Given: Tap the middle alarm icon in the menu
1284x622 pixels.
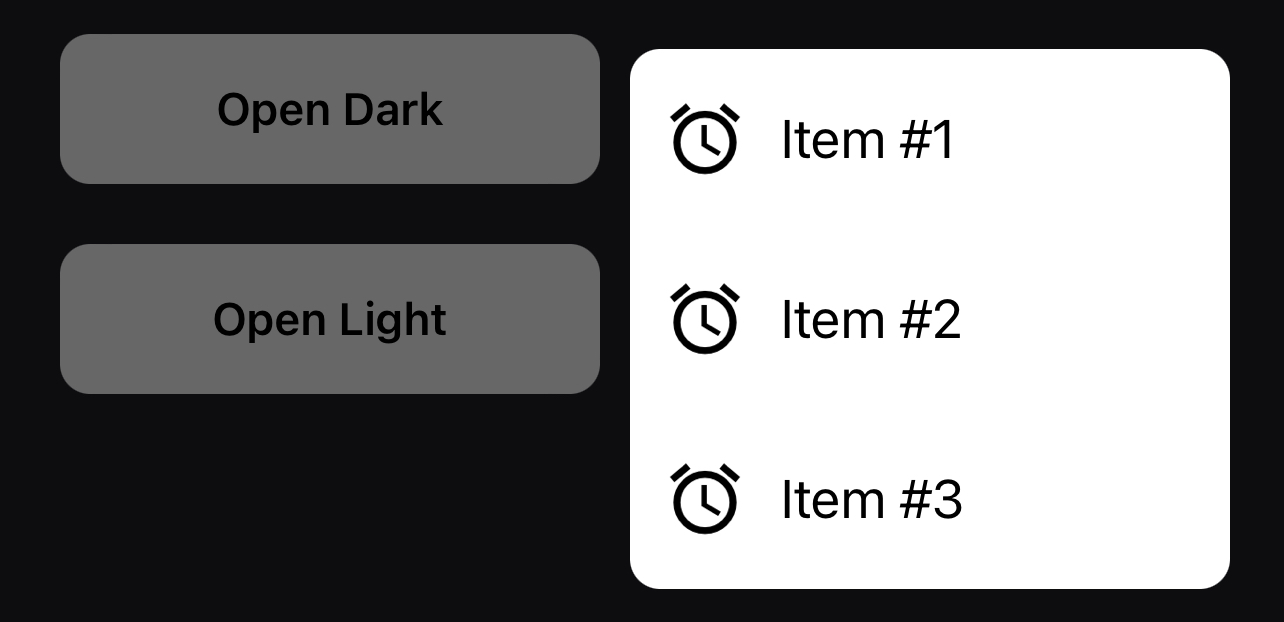Looking at the screenshot, I should coord(704,319).
